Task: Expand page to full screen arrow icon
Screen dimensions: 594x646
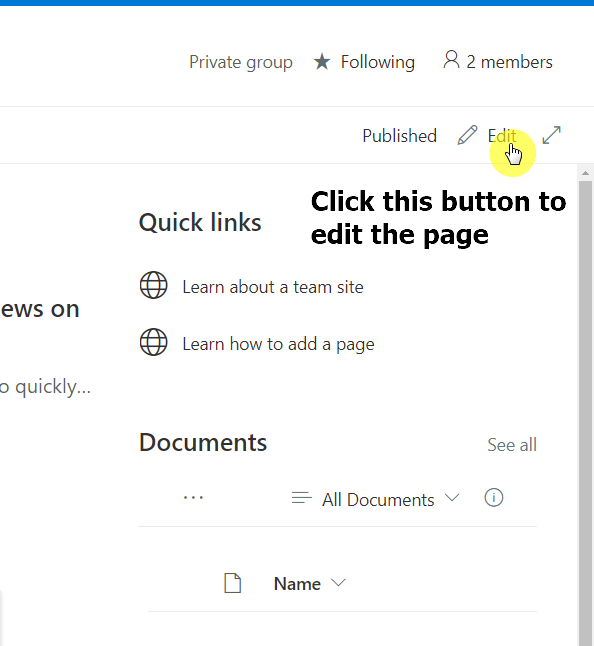Action: (x=552, y=135)
